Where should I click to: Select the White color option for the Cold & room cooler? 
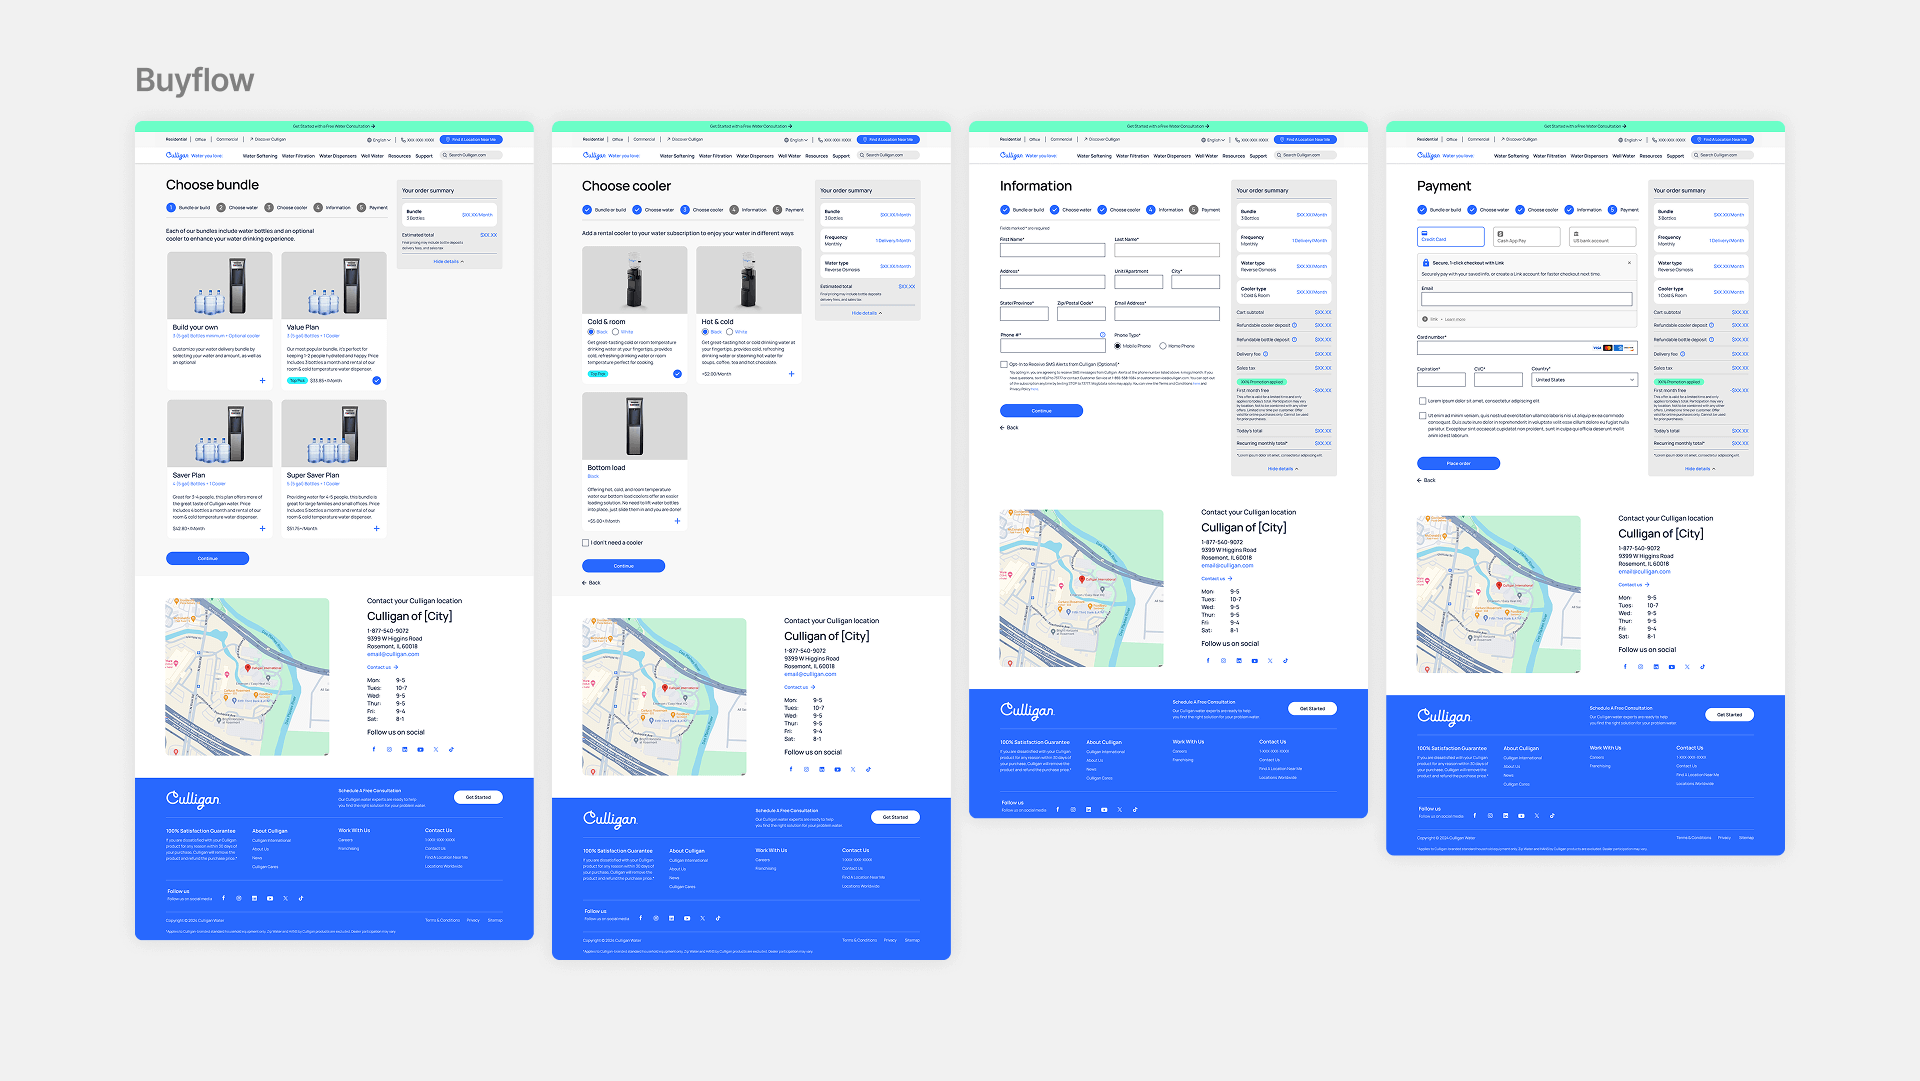pos(615,332)
